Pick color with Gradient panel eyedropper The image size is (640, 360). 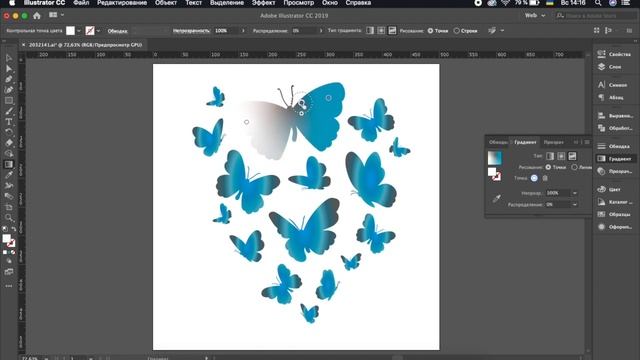coord(496,199)
